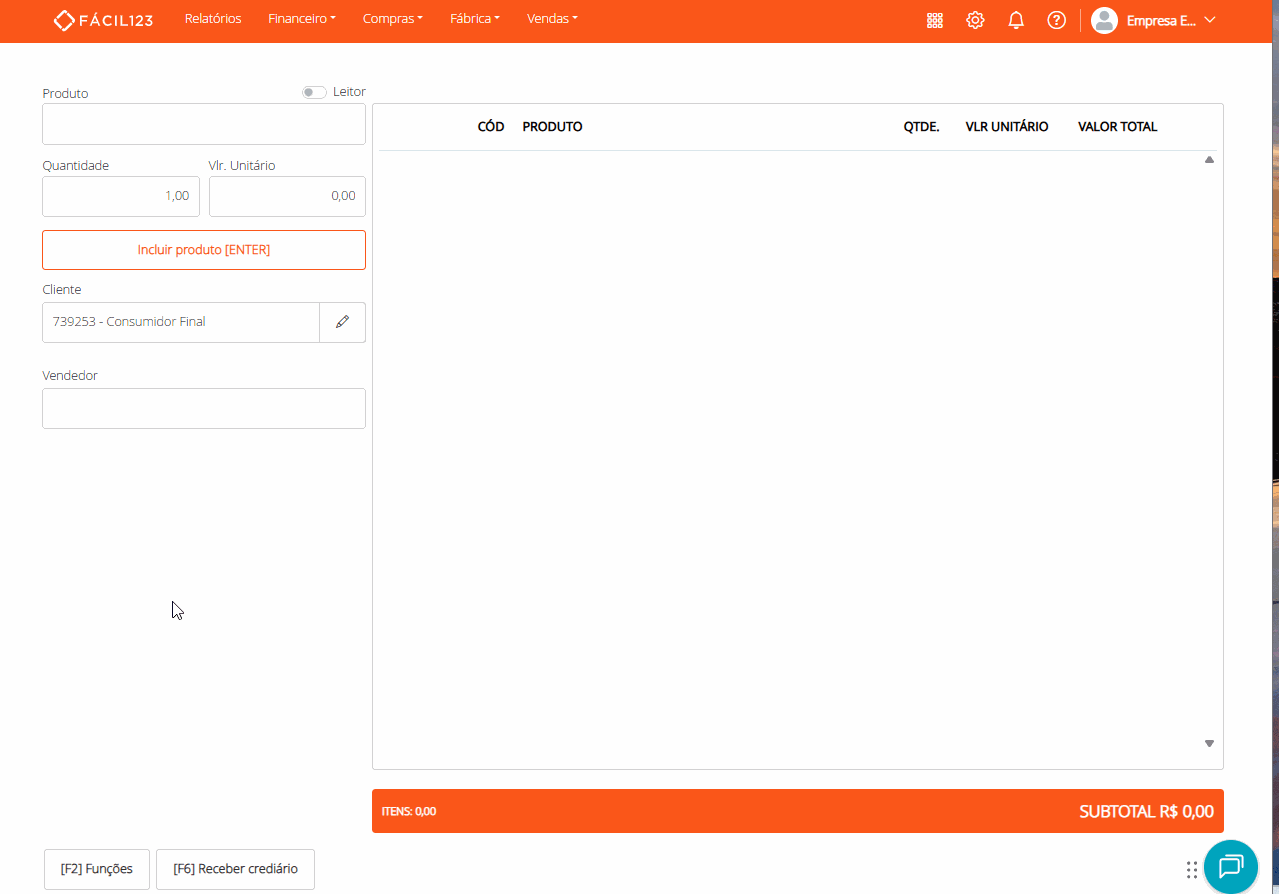The image size is (1279, 894).
Task: Click Incluir produto [ENTER] button
Action: click(204, 250)
